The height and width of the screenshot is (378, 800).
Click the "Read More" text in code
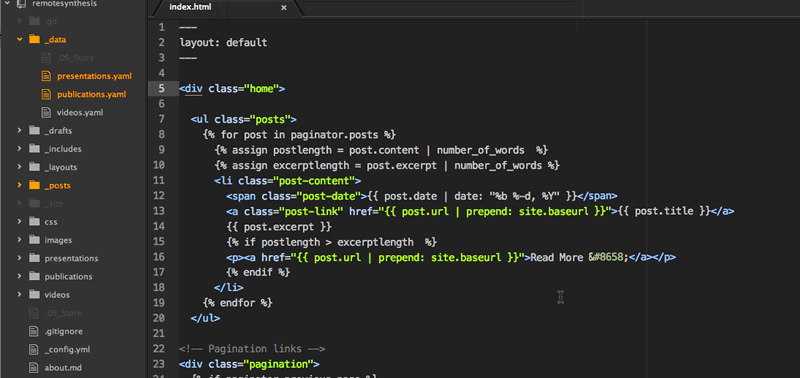point(557,257)
